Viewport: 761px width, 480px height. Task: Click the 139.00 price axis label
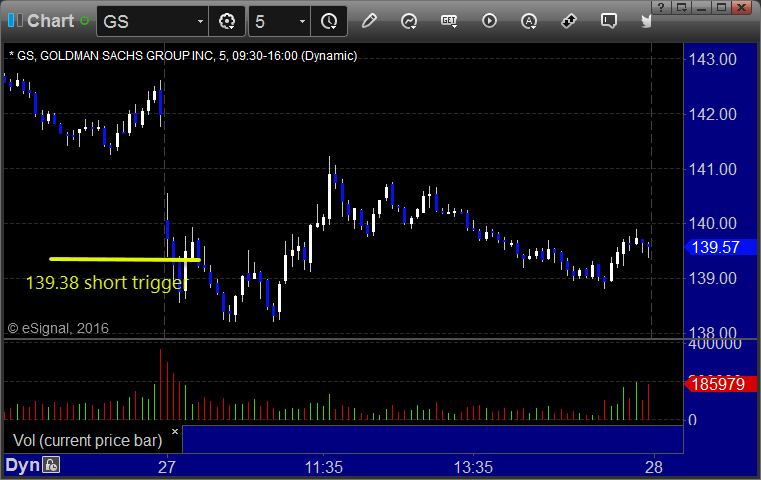[x=712, y=278]
